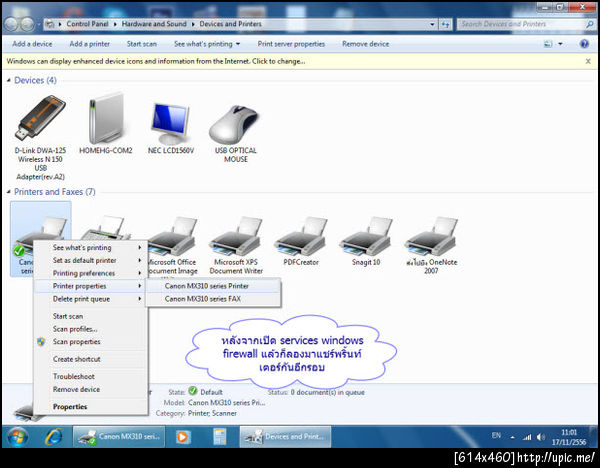Choose Set as default printer menu entry
The height and width of the screenshot is (468, 600).
(91, 260)
